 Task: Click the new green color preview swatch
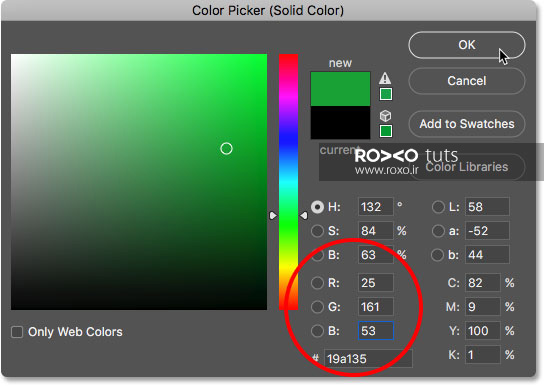[x=340, y=89]
